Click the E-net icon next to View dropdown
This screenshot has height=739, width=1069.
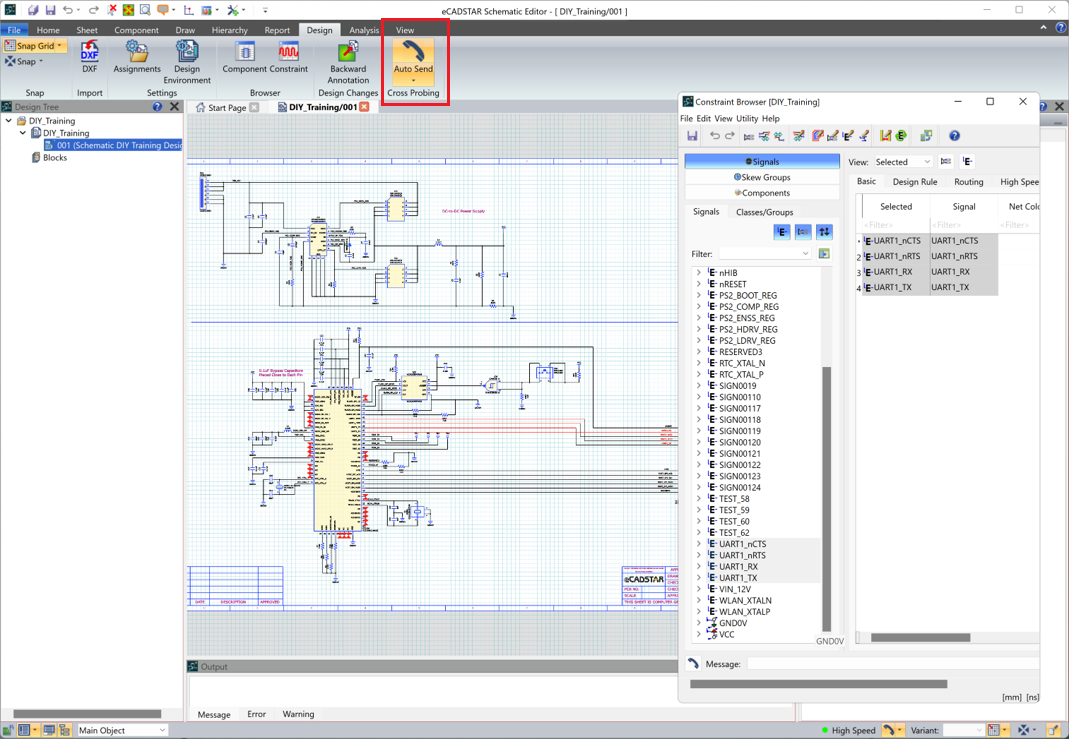(x=967, y=162)
